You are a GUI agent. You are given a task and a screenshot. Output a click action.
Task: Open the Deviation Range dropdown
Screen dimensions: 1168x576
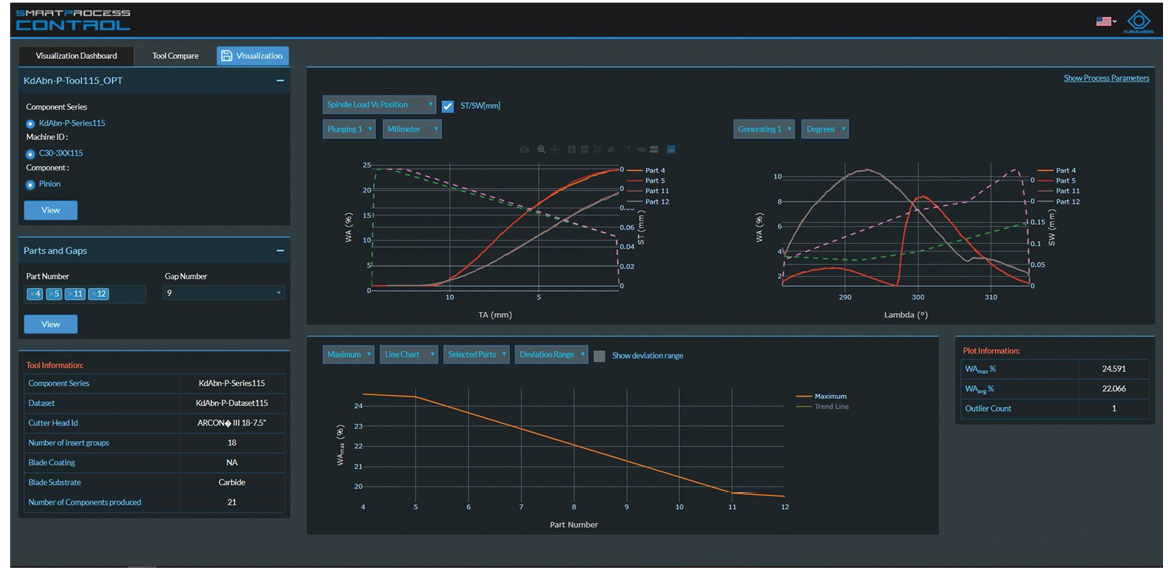point(551,355)
